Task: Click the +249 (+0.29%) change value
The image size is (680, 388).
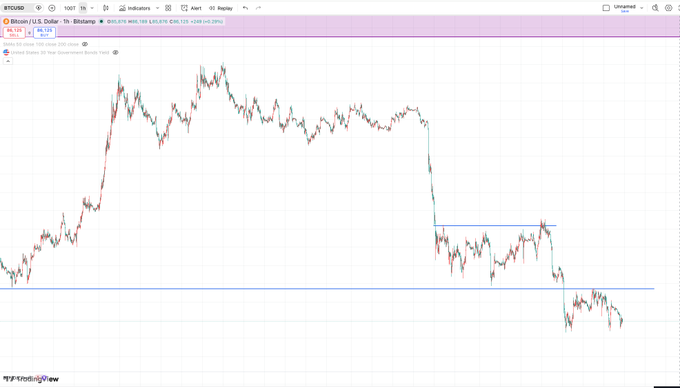Action: point(206,21)
